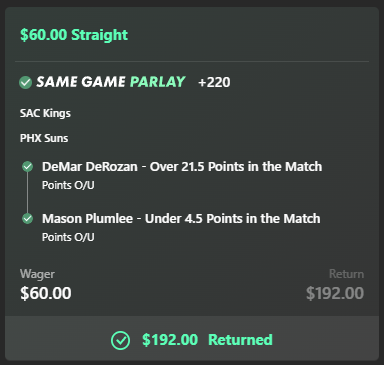Click the vertical line connecting parlay legs

click(27, 192)
